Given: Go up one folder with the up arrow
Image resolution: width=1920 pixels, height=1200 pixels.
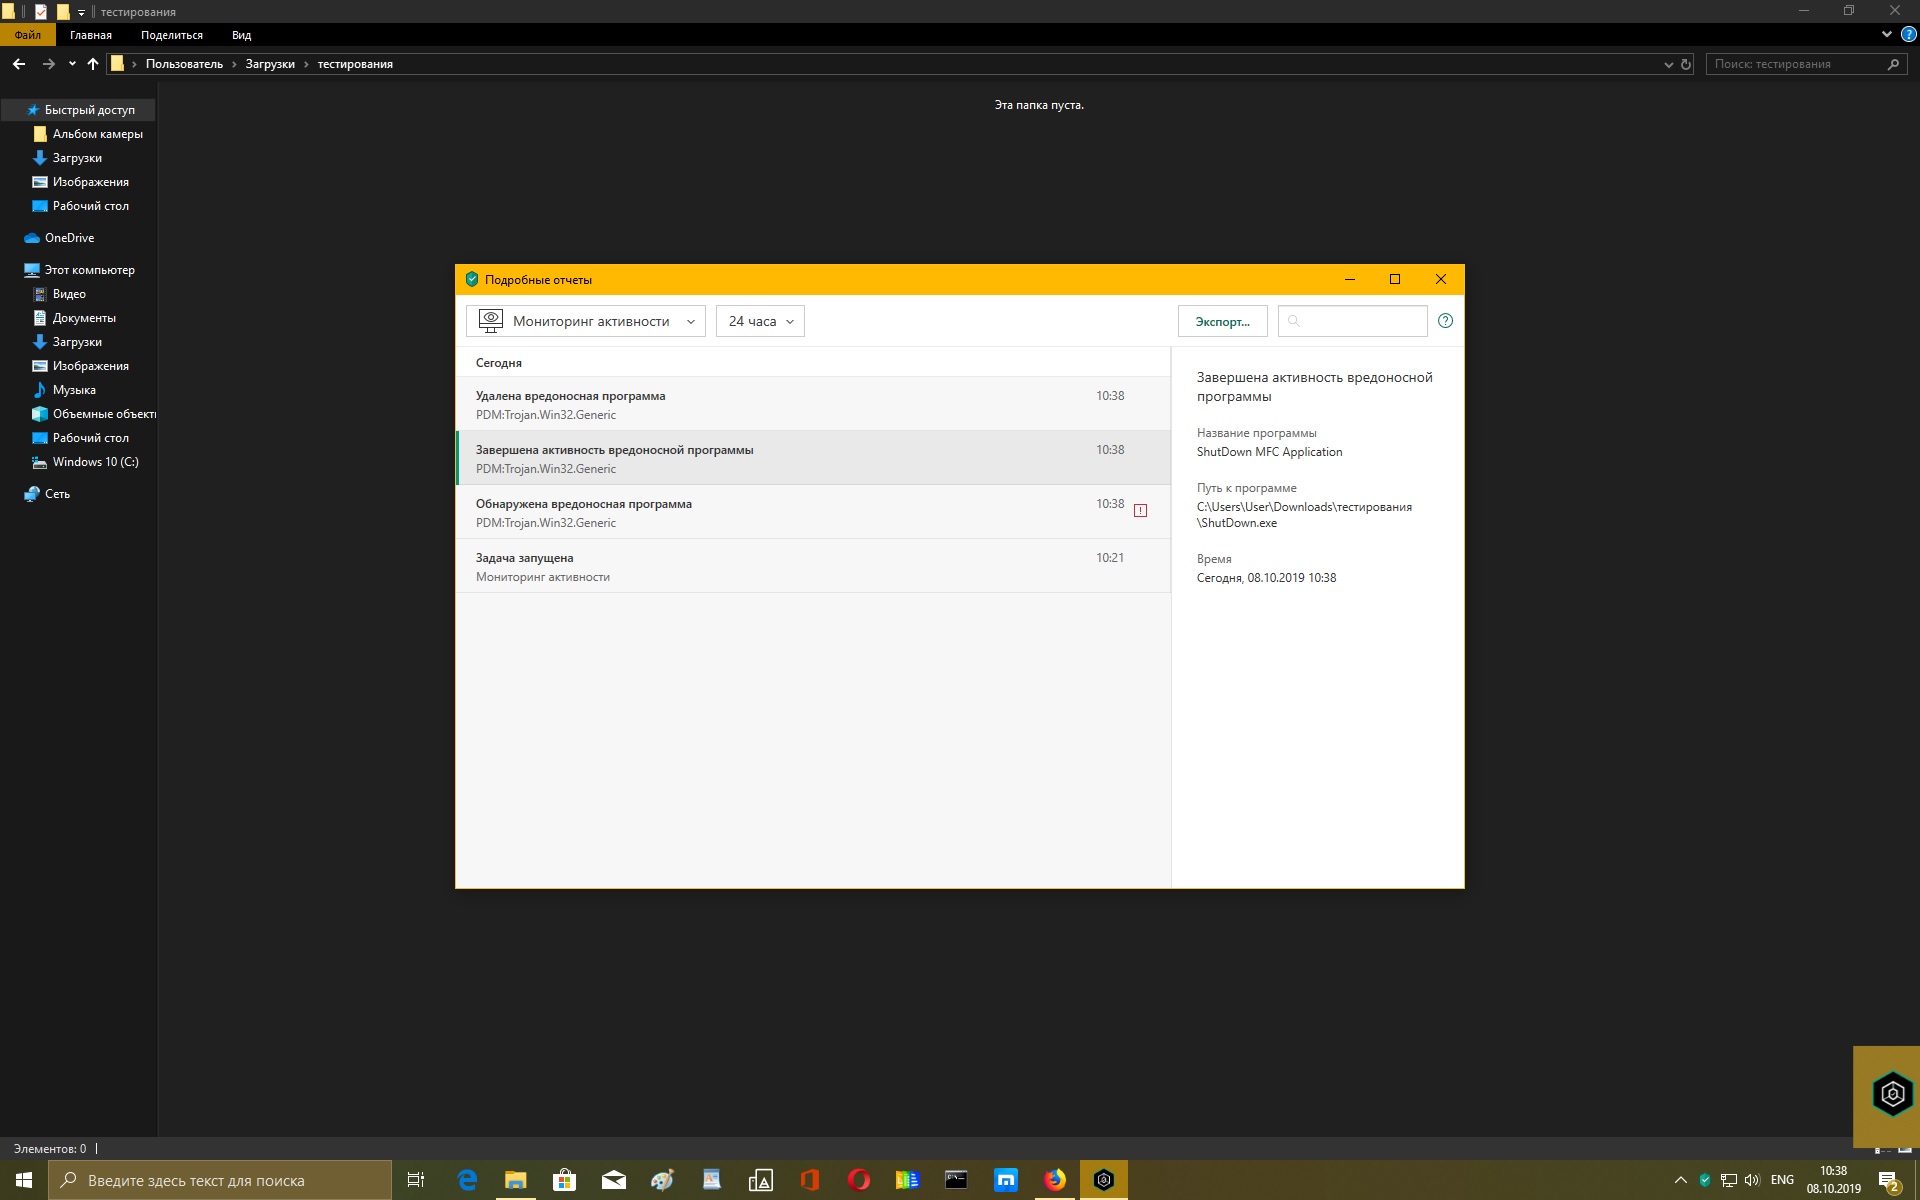Looking at the screenshot, I should [93, 64].
